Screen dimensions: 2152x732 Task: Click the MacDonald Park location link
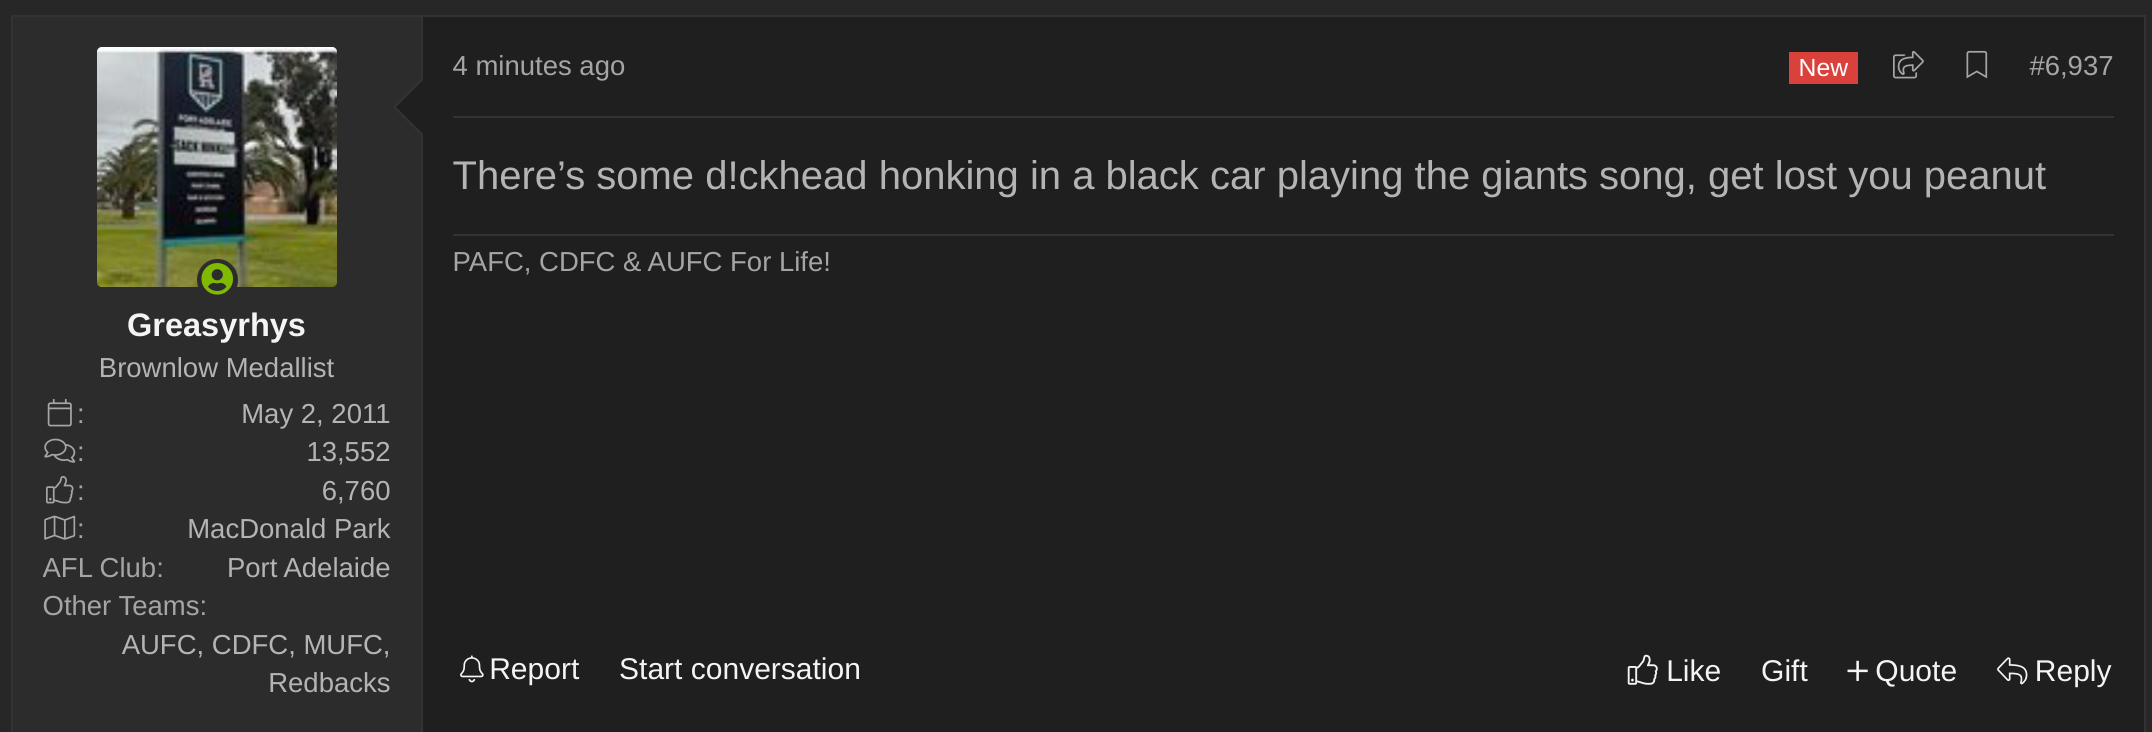(289, 529)
